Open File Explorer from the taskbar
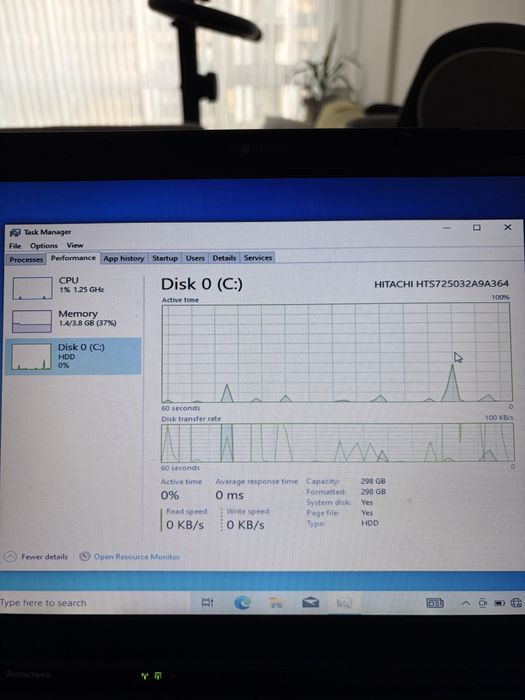The image size is (525, 700). [x=276, y=603]
